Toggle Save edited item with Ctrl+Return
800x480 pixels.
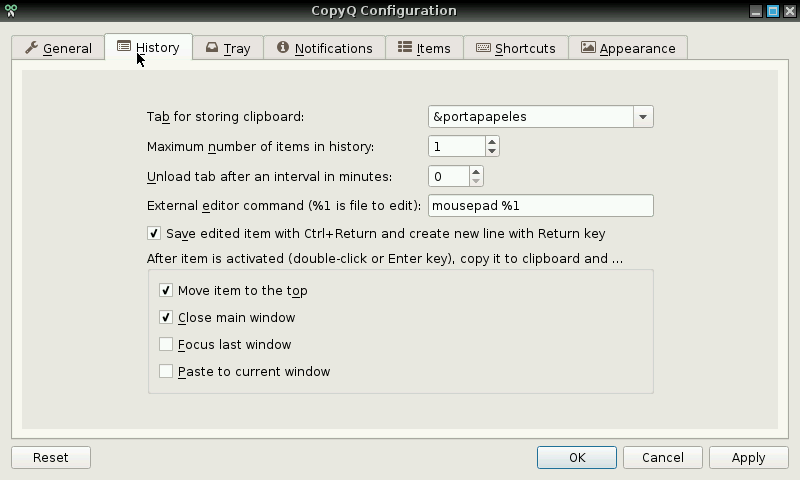coord(154,233)
